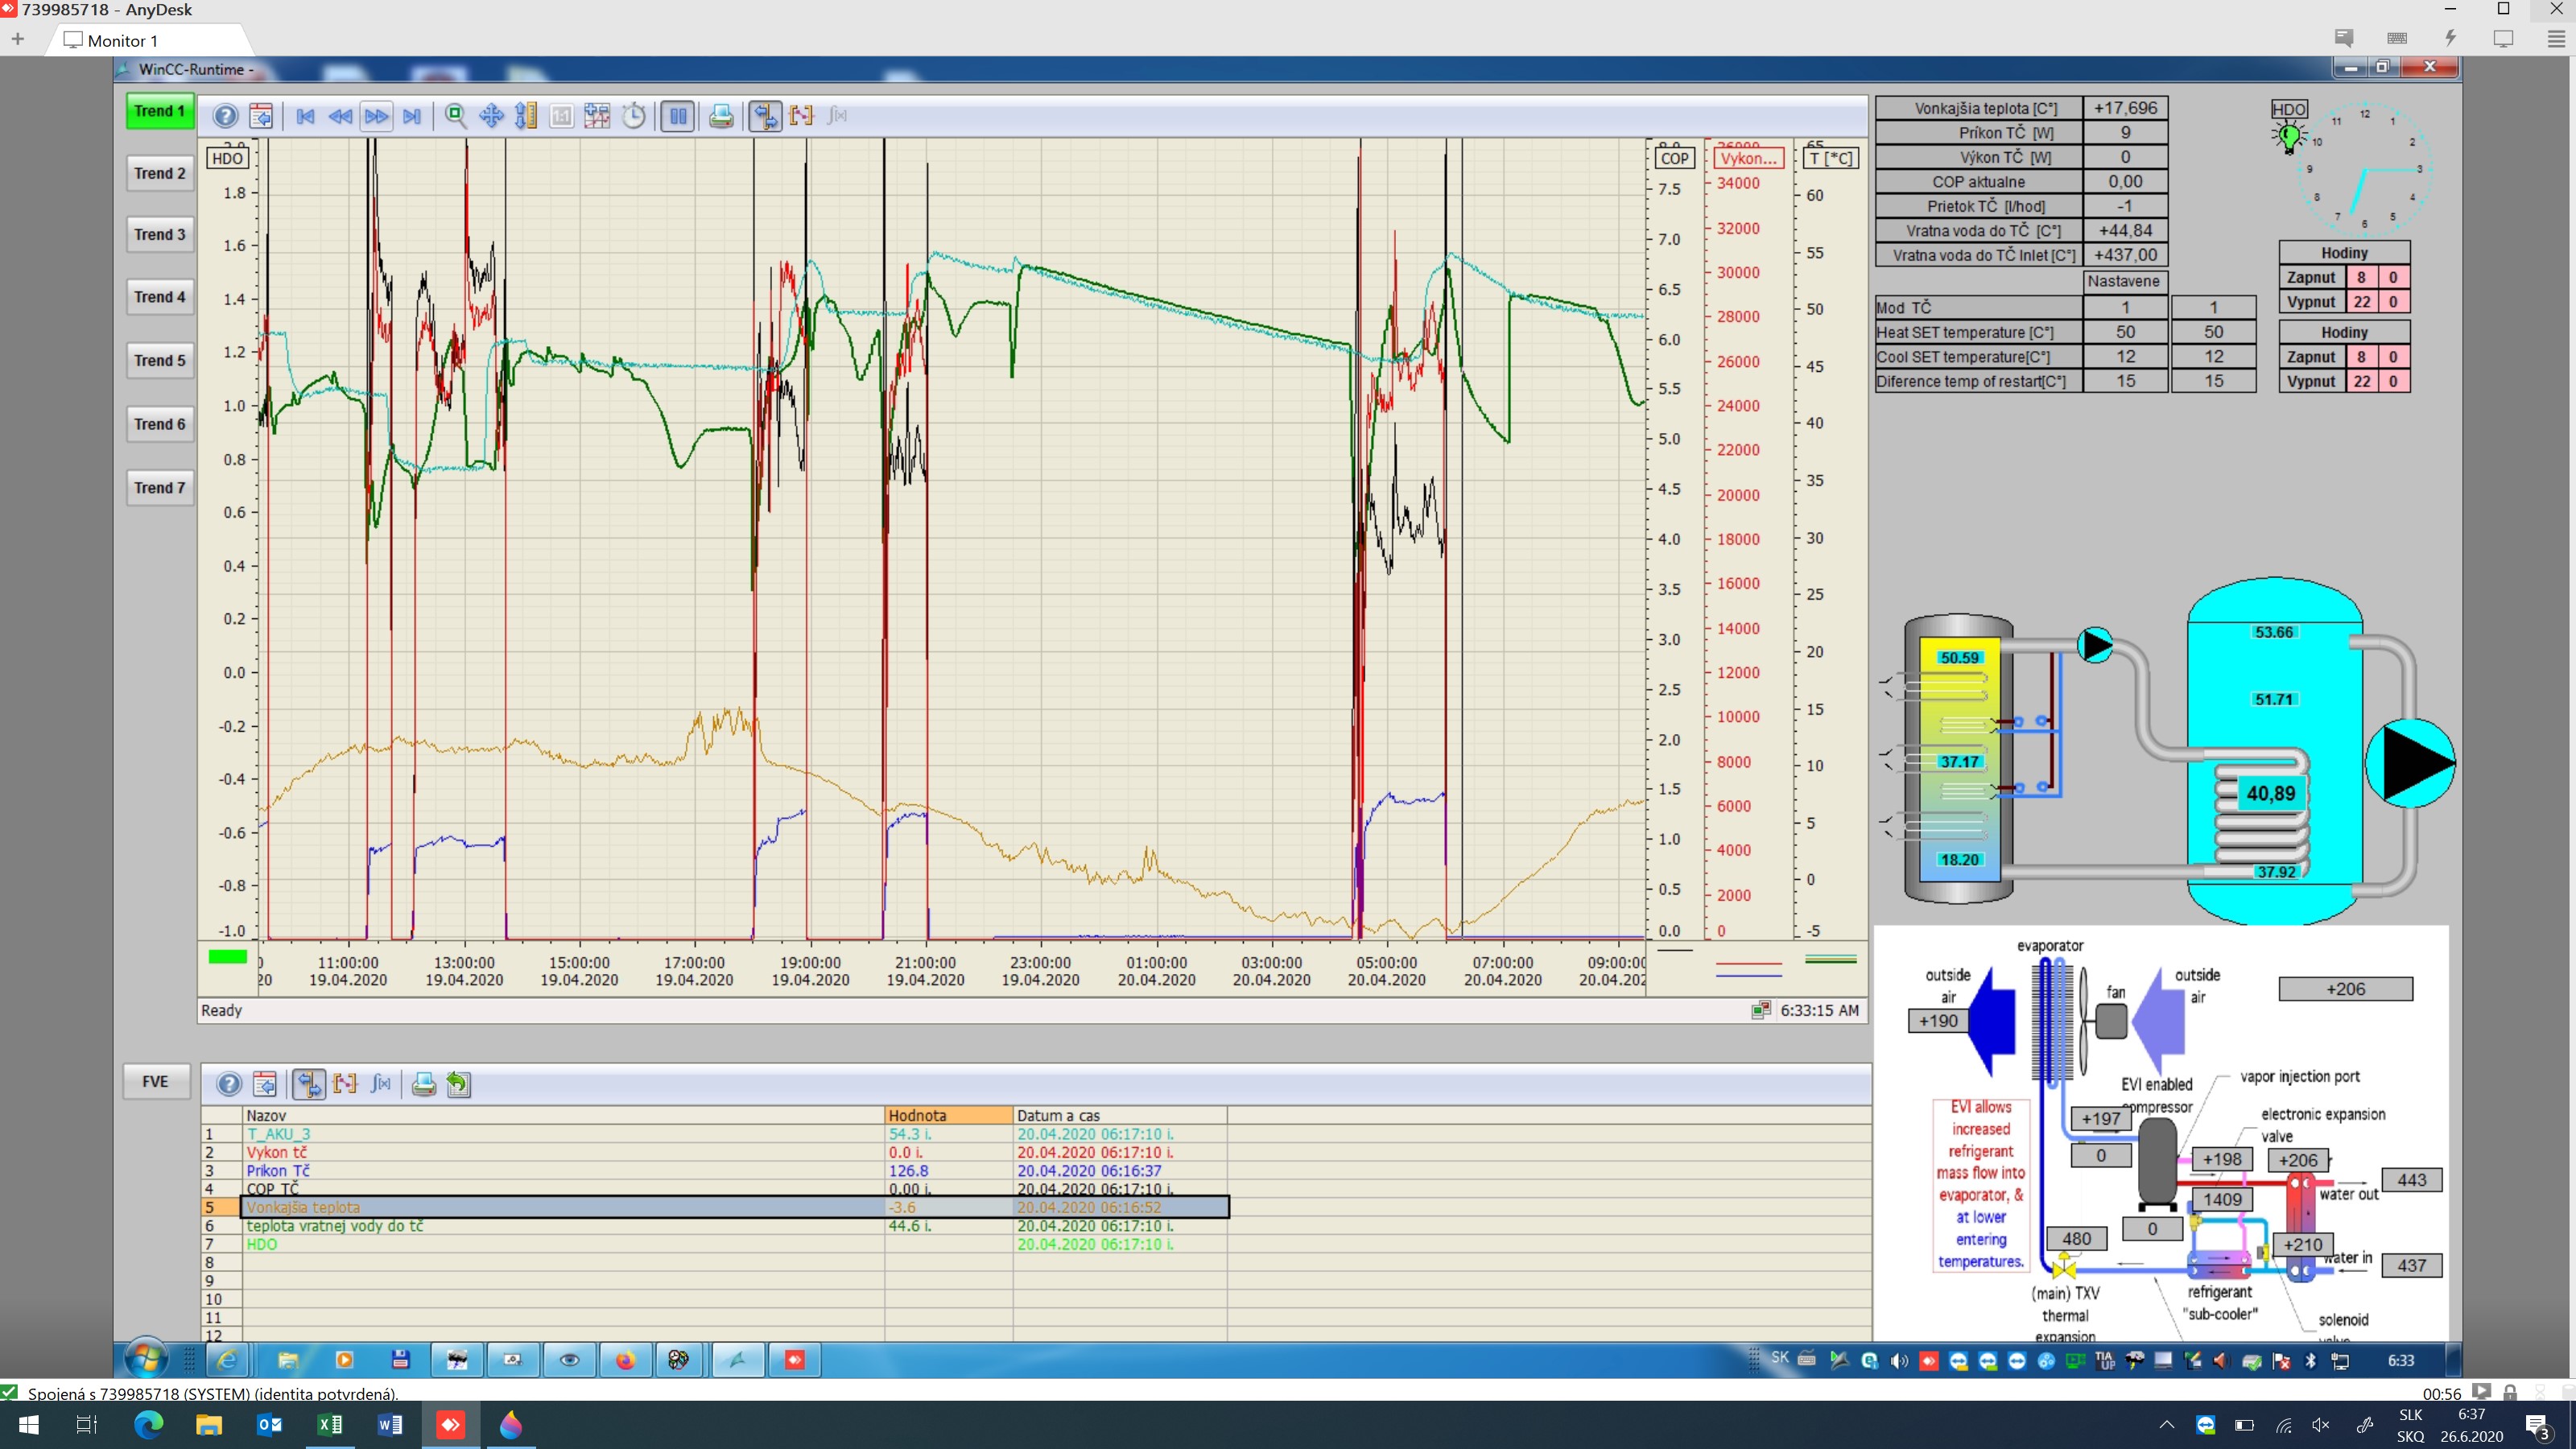The height and width of the screenshot is (1449, 2576).
Task: Print the trend chart
Action: coord(721,116)
